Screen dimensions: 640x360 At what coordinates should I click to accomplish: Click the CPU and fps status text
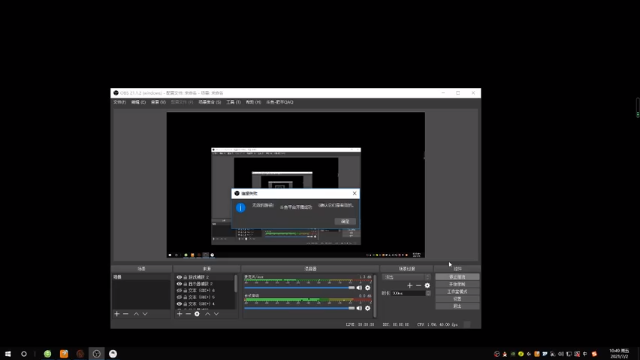(x=437, y=324)
